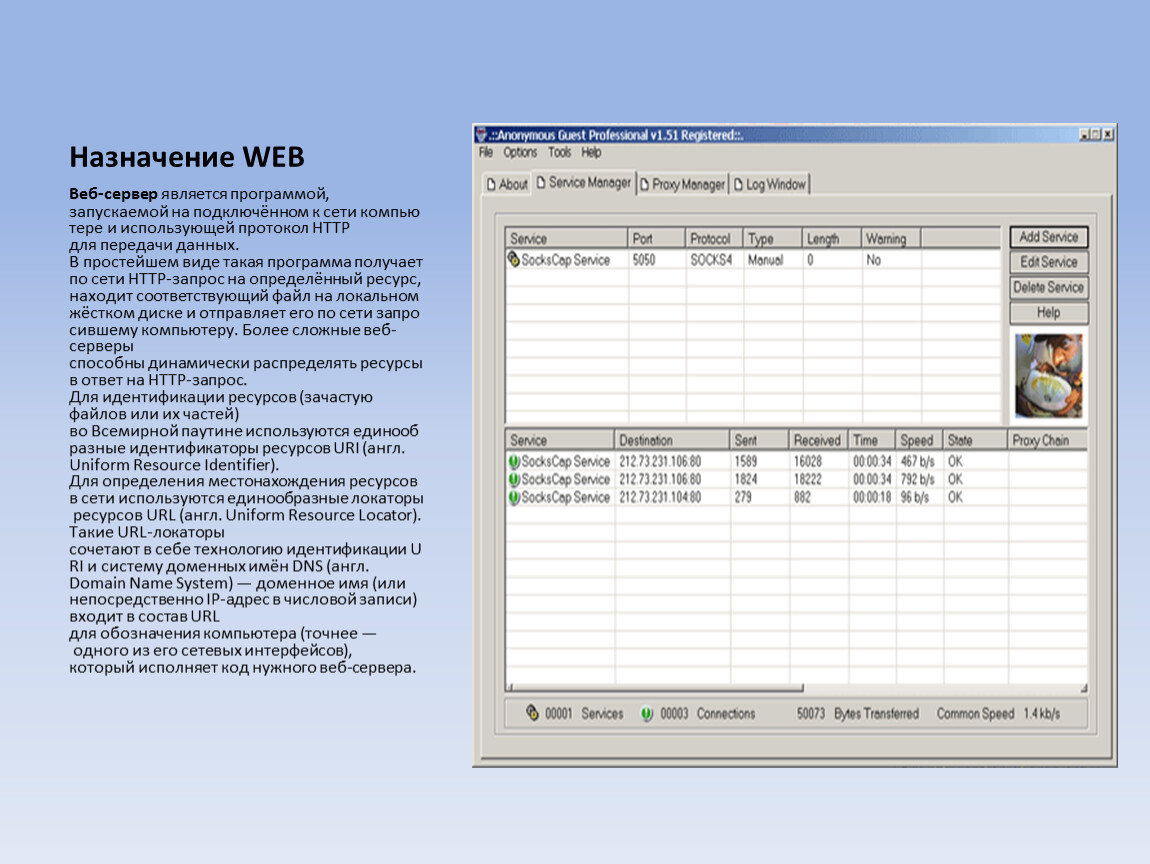The width and height of the screenshot is (1150, 864).
Task: Click the Speed column header
Action: tap(920, 440)
